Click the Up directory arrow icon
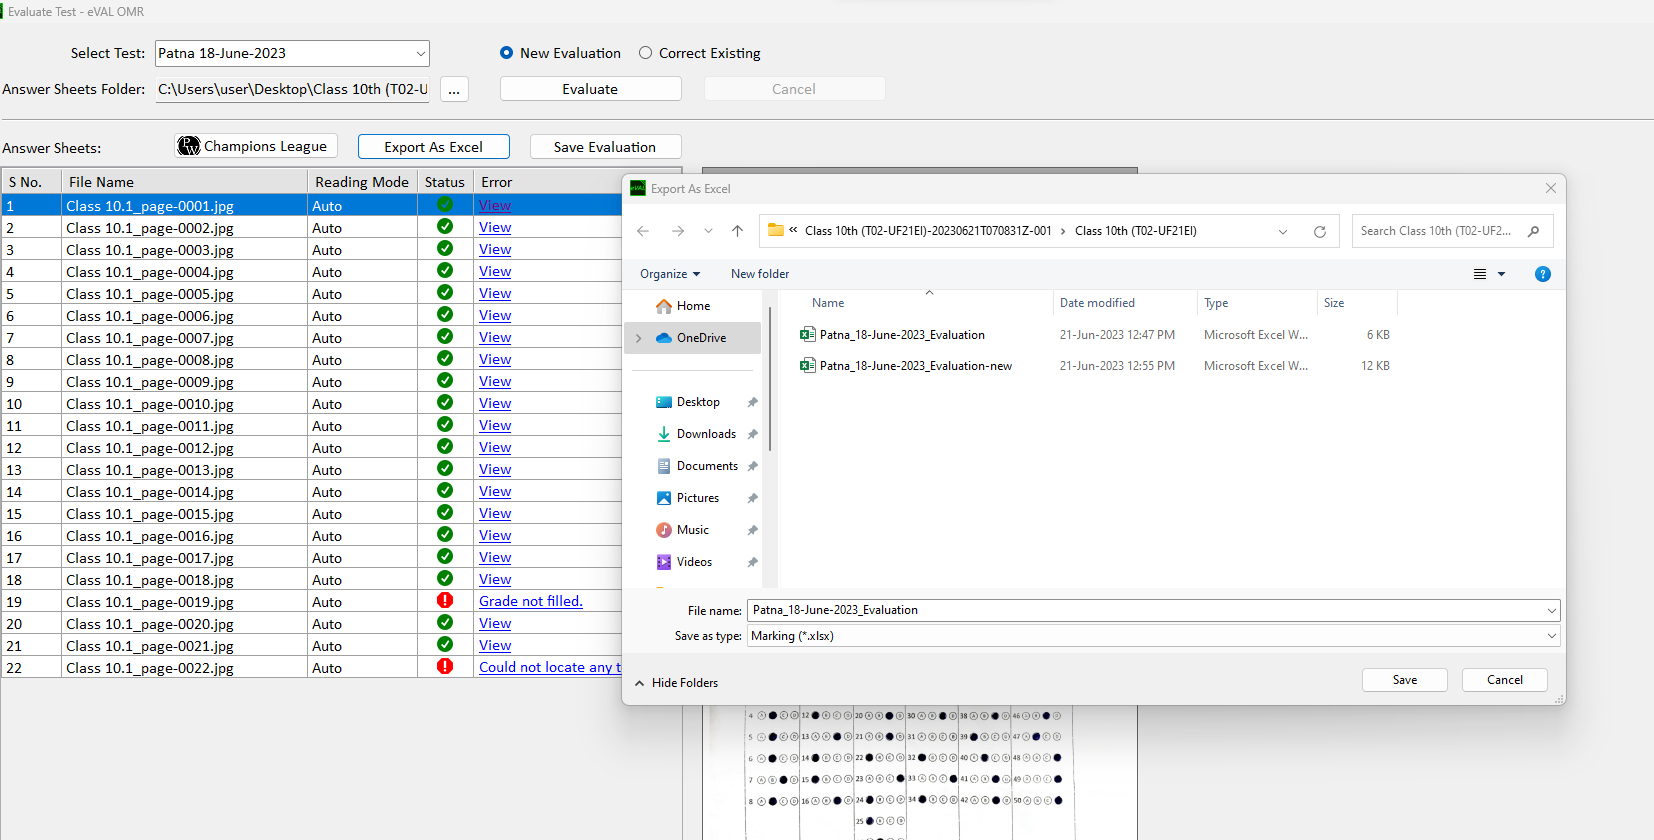This screenshot has height=840, width=1654. pos(737,231)
